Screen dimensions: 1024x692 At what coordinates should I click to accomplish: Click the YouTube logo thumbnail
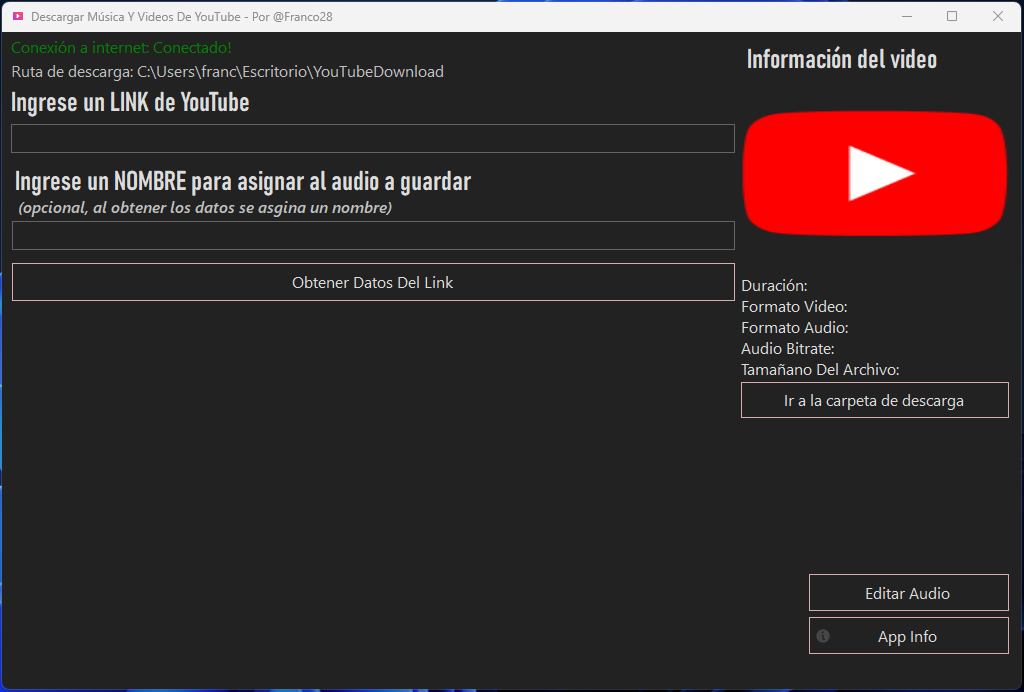(875, 173)
